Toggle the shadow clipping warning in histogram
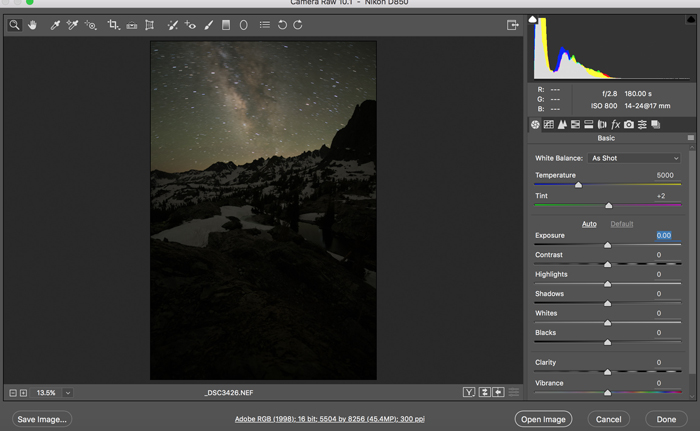The image size is (700, 431). pyautogui.click(x=533, y=19)
